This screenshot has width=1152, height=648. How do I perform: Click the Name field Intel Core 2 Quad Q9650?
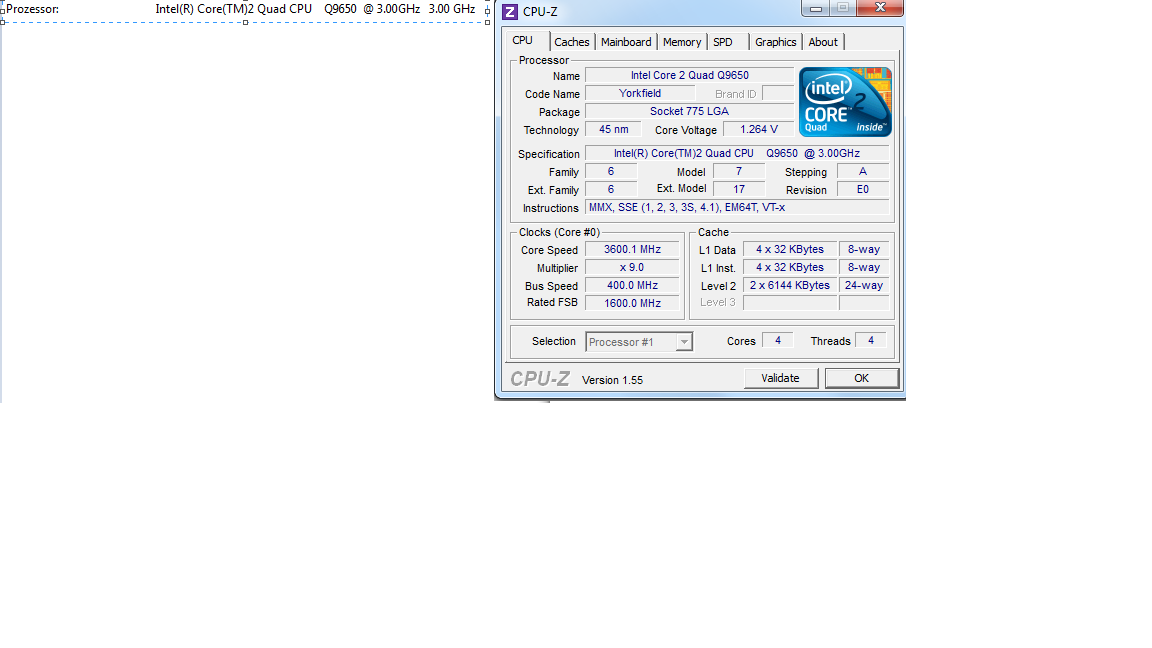689,75
